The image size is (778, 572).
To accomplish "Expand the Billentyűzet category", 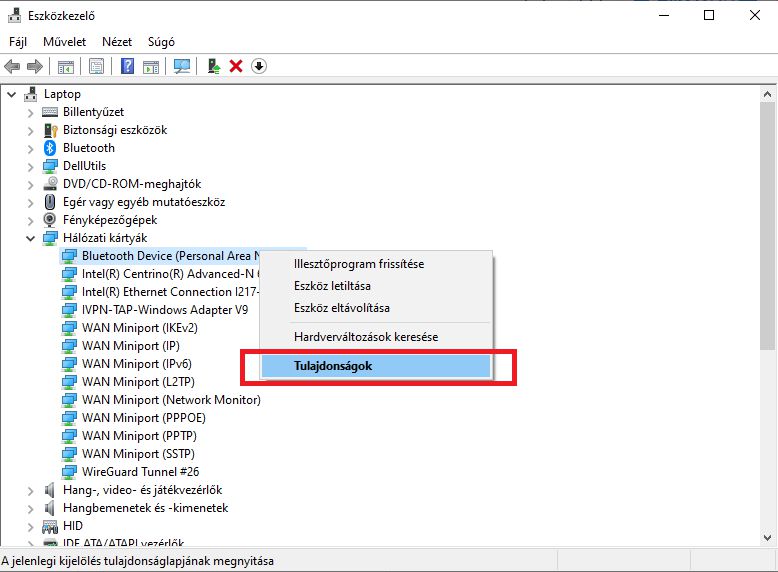I will tap(31, 112).
